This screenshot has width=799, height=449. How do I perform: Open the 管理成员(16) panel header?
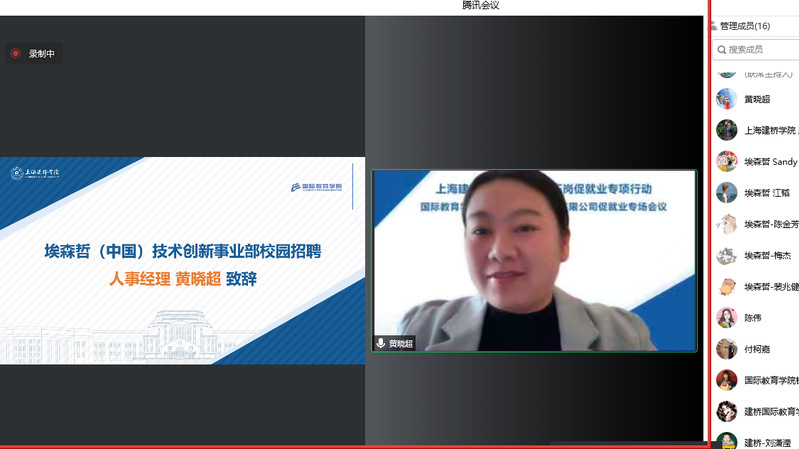click(745, 26)
